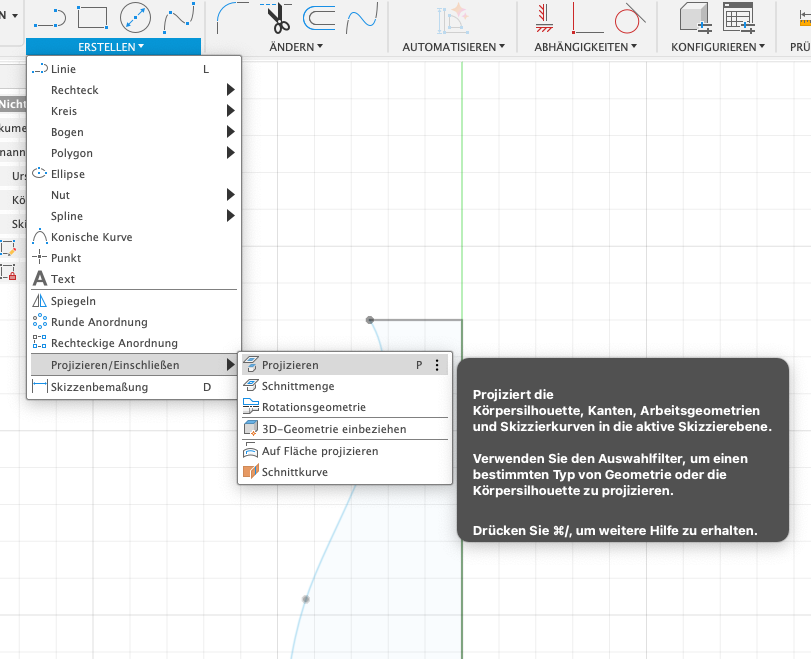
Task: Select Schnittmenge menu entry
Action: (297, 386)
